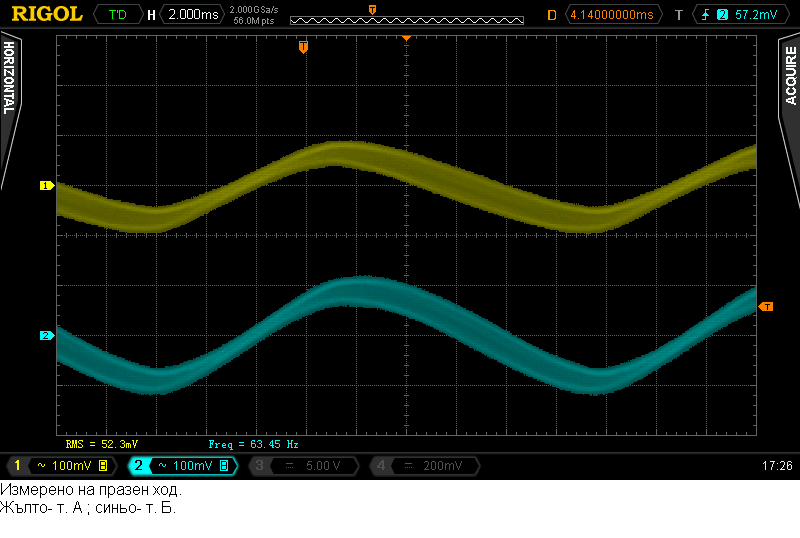Select channel 2 number label

click(x=138, y=466)
